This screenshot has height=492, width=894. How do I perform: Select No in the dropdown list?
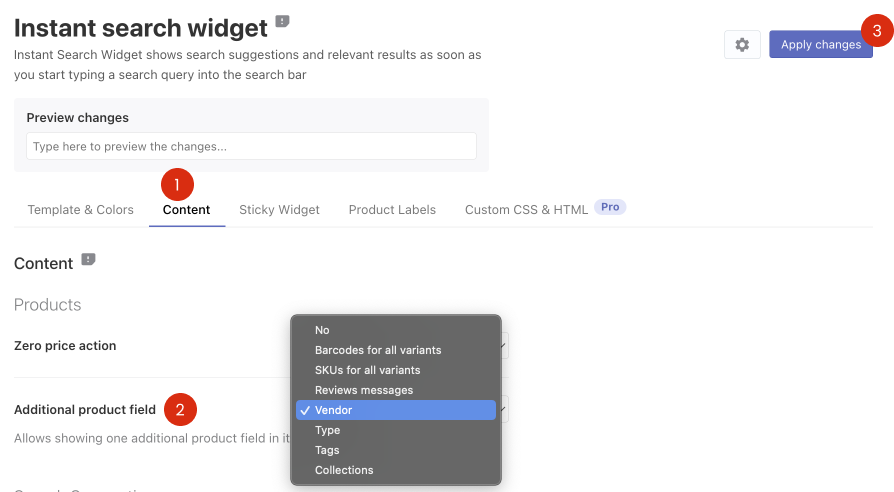point(396,330)
